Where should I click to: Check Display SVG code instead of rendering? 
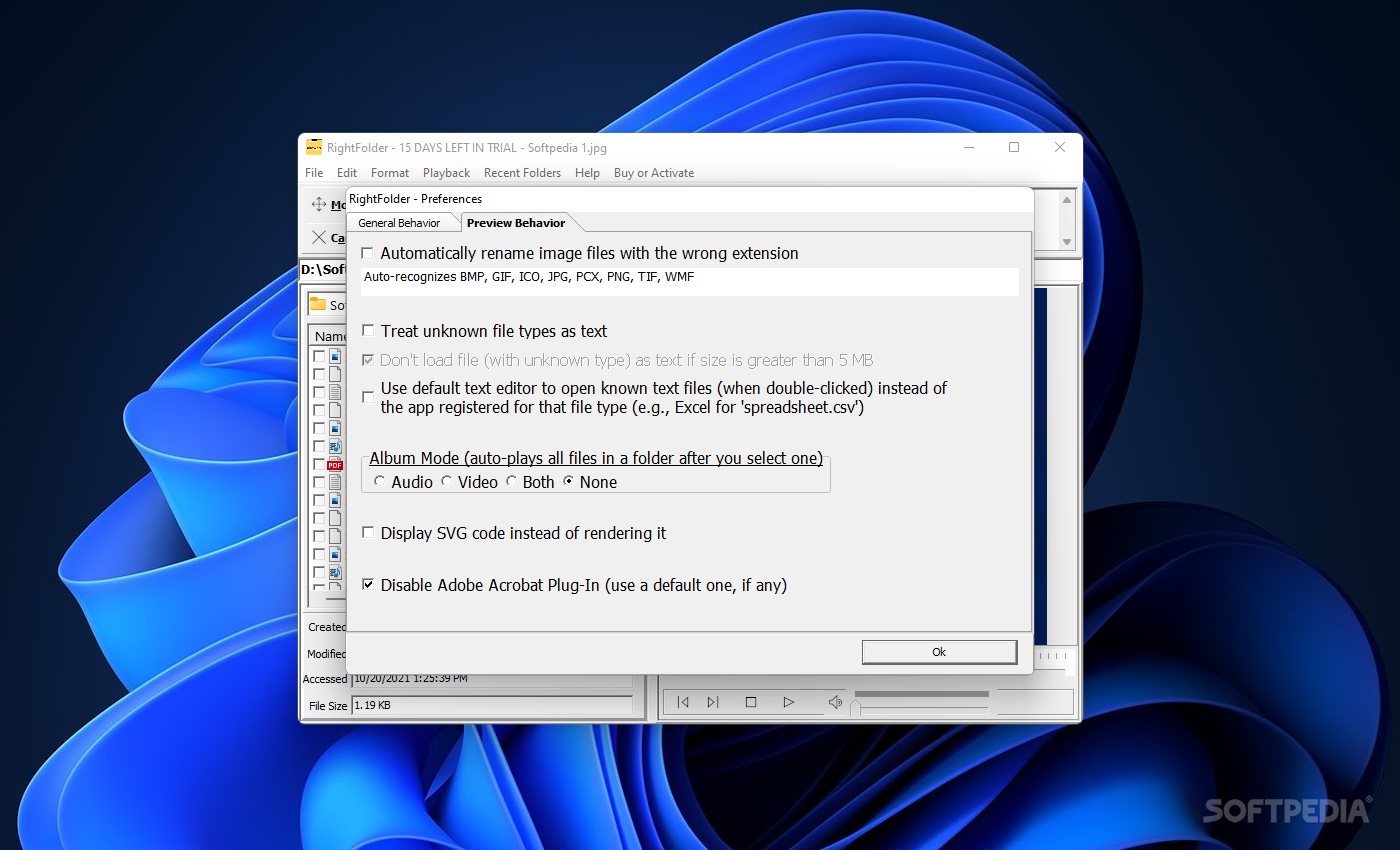coord(368,533)
